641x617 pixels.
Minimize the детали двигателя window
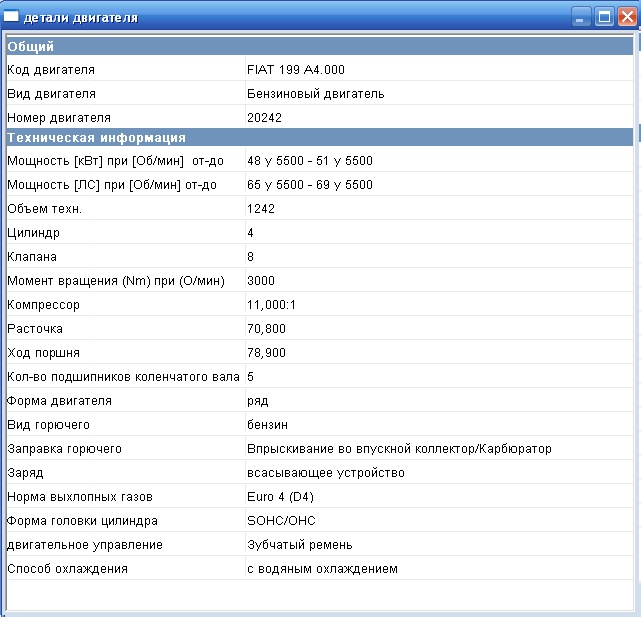pyautogui.click(x=581, y=17)
